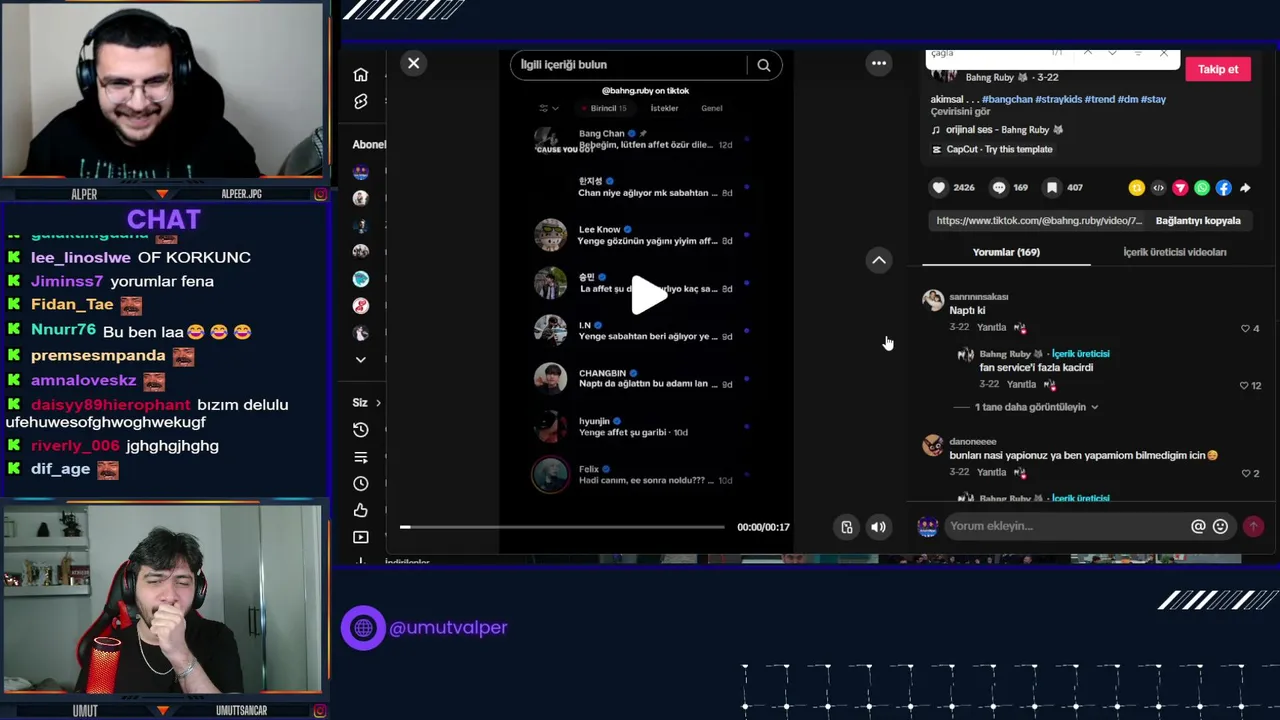1280x720 pixels.
Task: Open the #bangchan hashtag
Action: pyautogui.click(x=1007, y=99)
